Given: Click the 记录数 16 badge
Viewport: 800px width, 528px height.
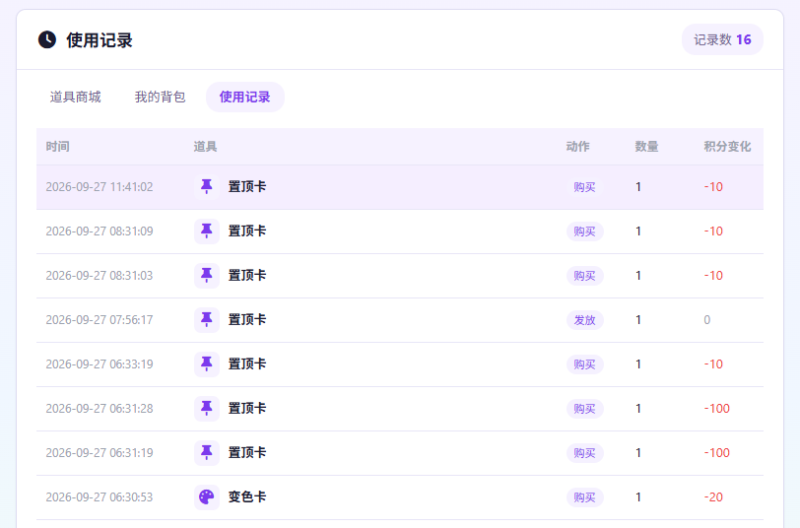Looking at the screenshot, I should (x=722, y=40).
